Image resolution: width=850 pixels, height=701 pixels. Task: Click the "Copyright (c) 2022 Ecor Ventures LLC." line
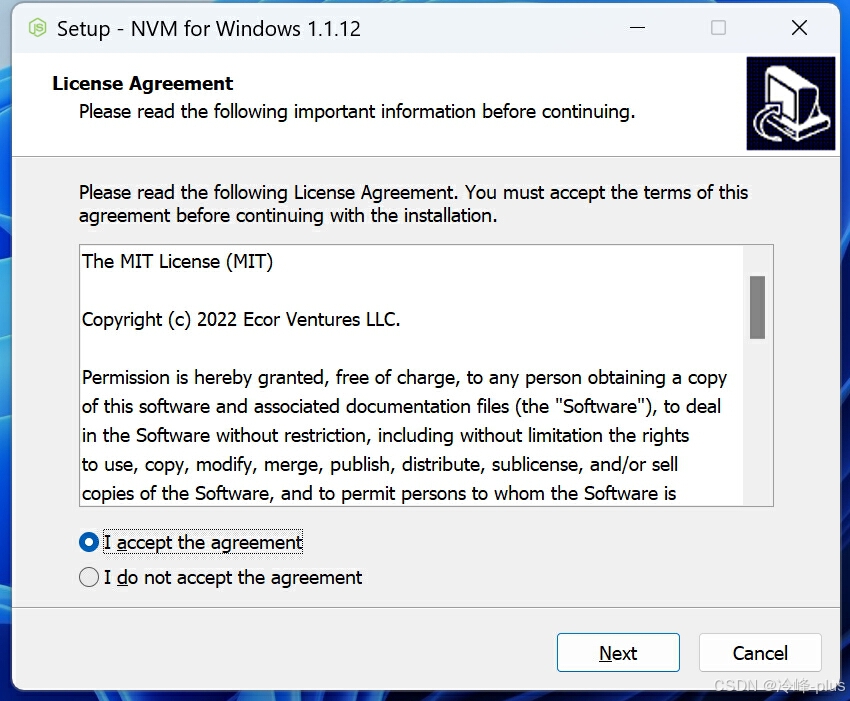point(241,320)
